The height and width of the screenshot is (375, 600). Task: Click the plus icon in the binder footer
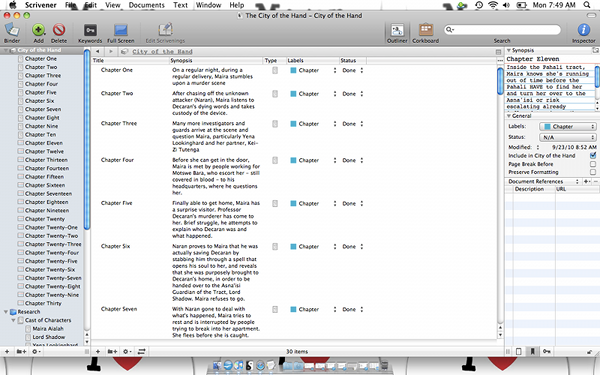point(7,351)
